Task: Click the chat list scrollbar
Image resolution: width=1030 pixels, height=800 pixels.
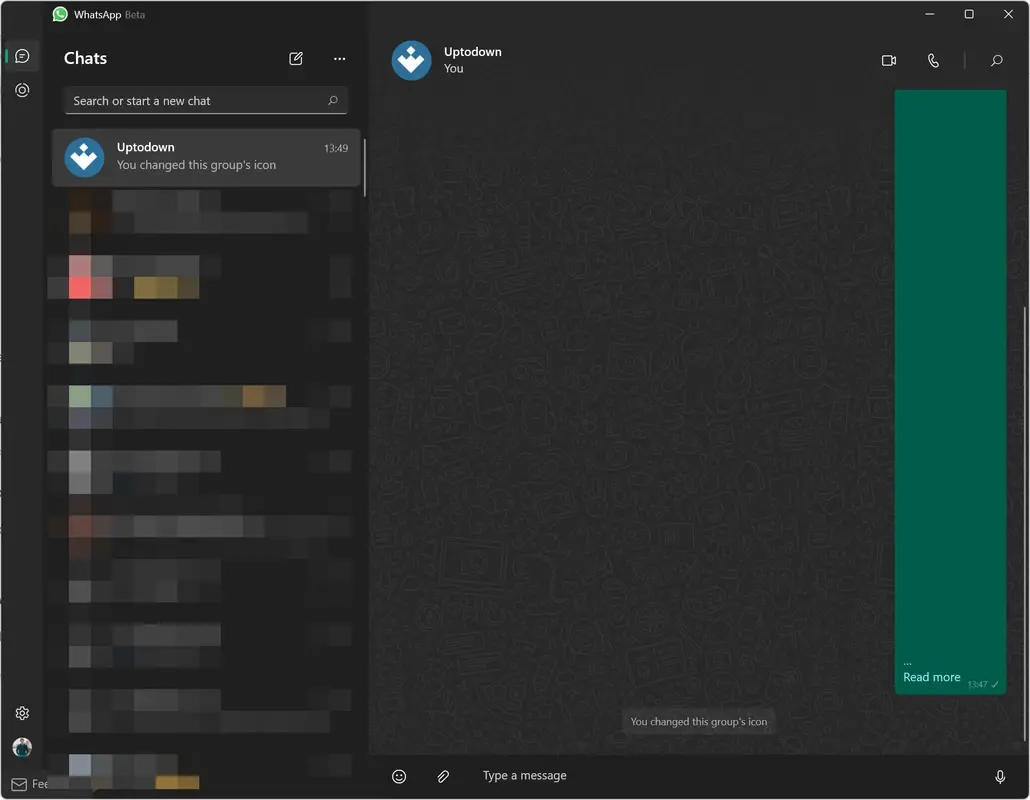Action: pos(364,165)
